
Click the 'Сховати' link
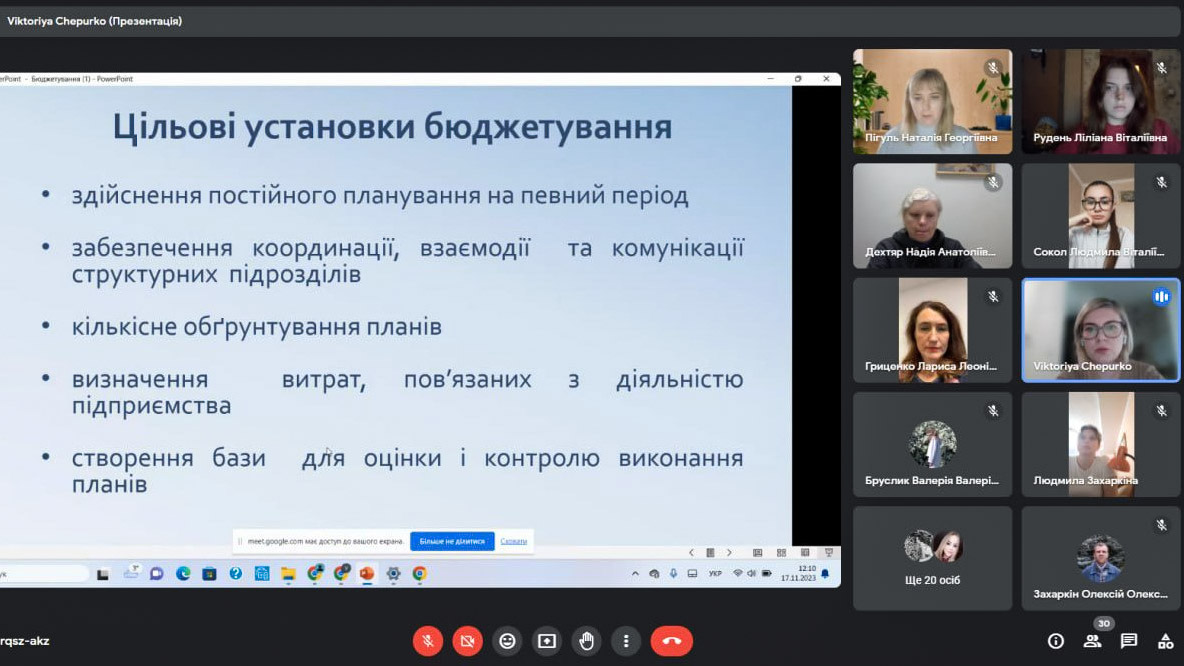coord(513,541)
